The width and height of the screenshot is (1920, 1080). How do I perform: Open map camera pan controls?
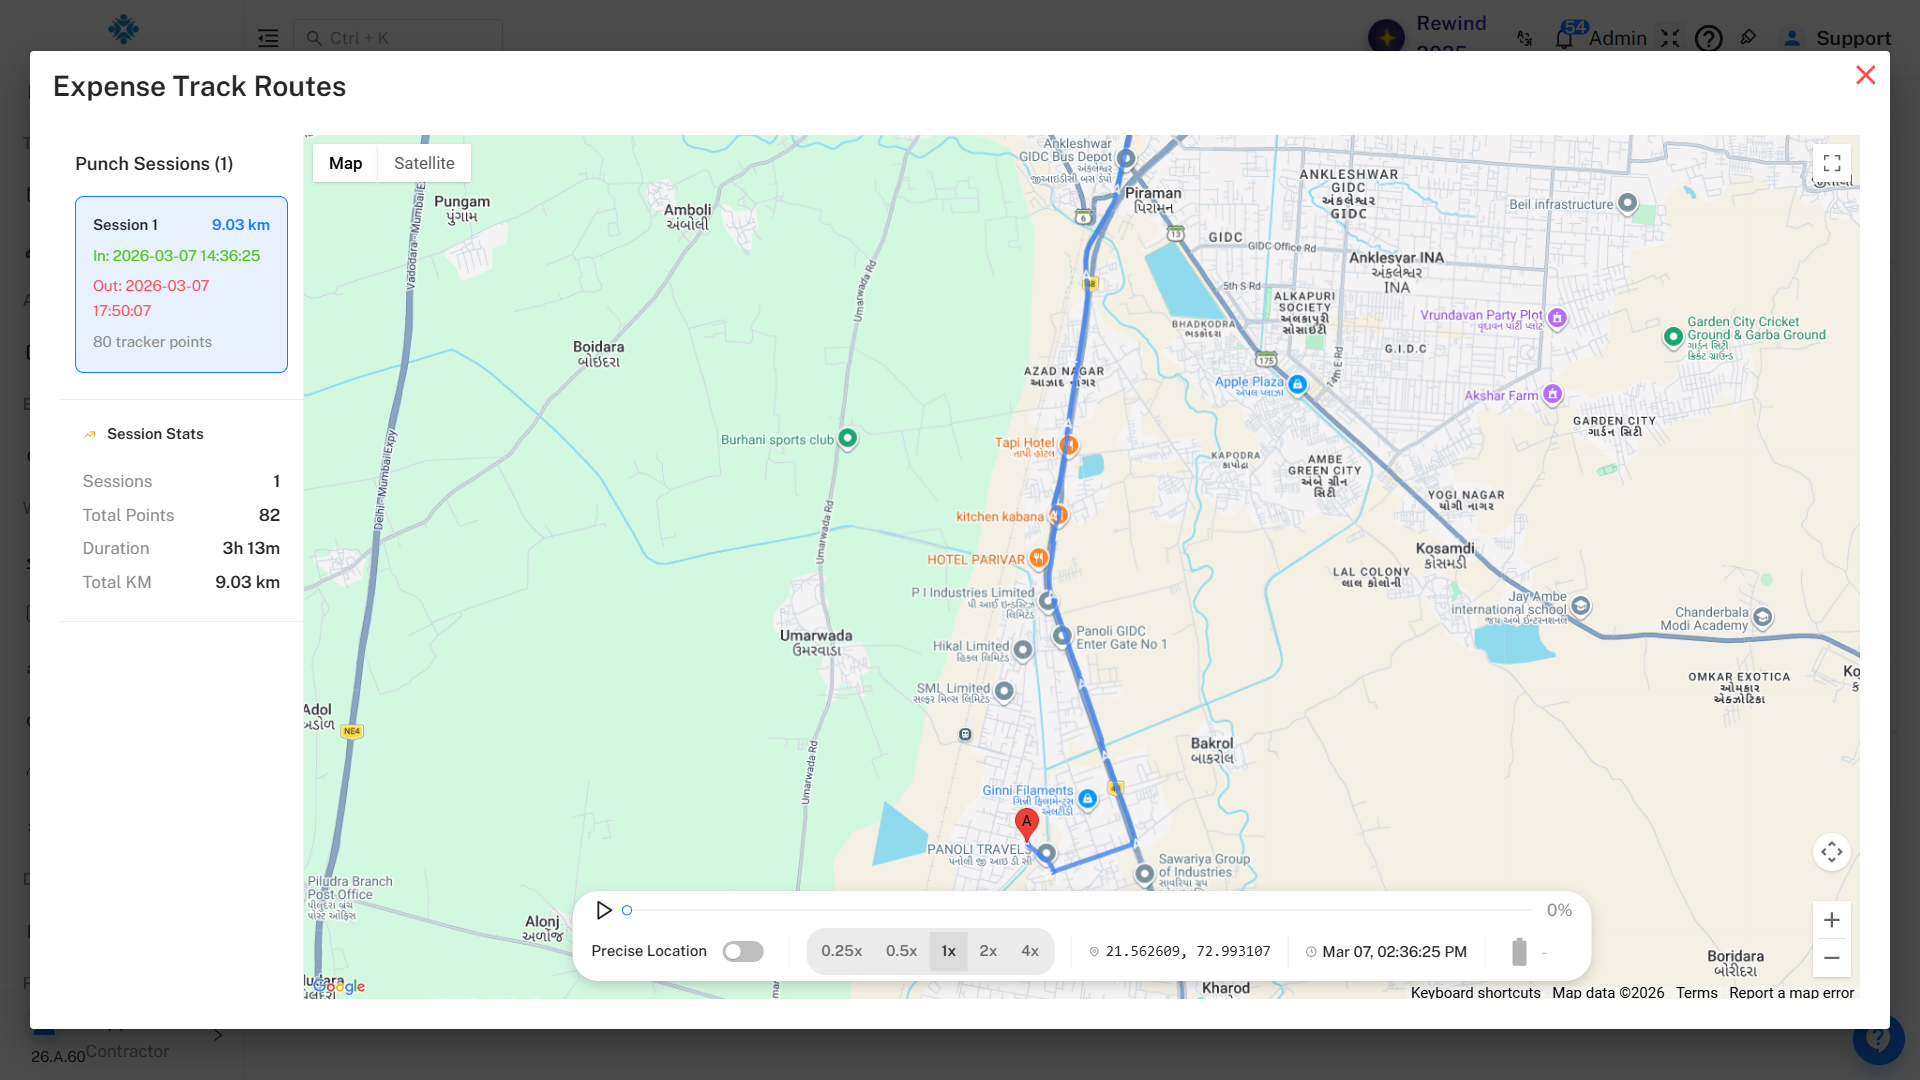(1832, 852)
